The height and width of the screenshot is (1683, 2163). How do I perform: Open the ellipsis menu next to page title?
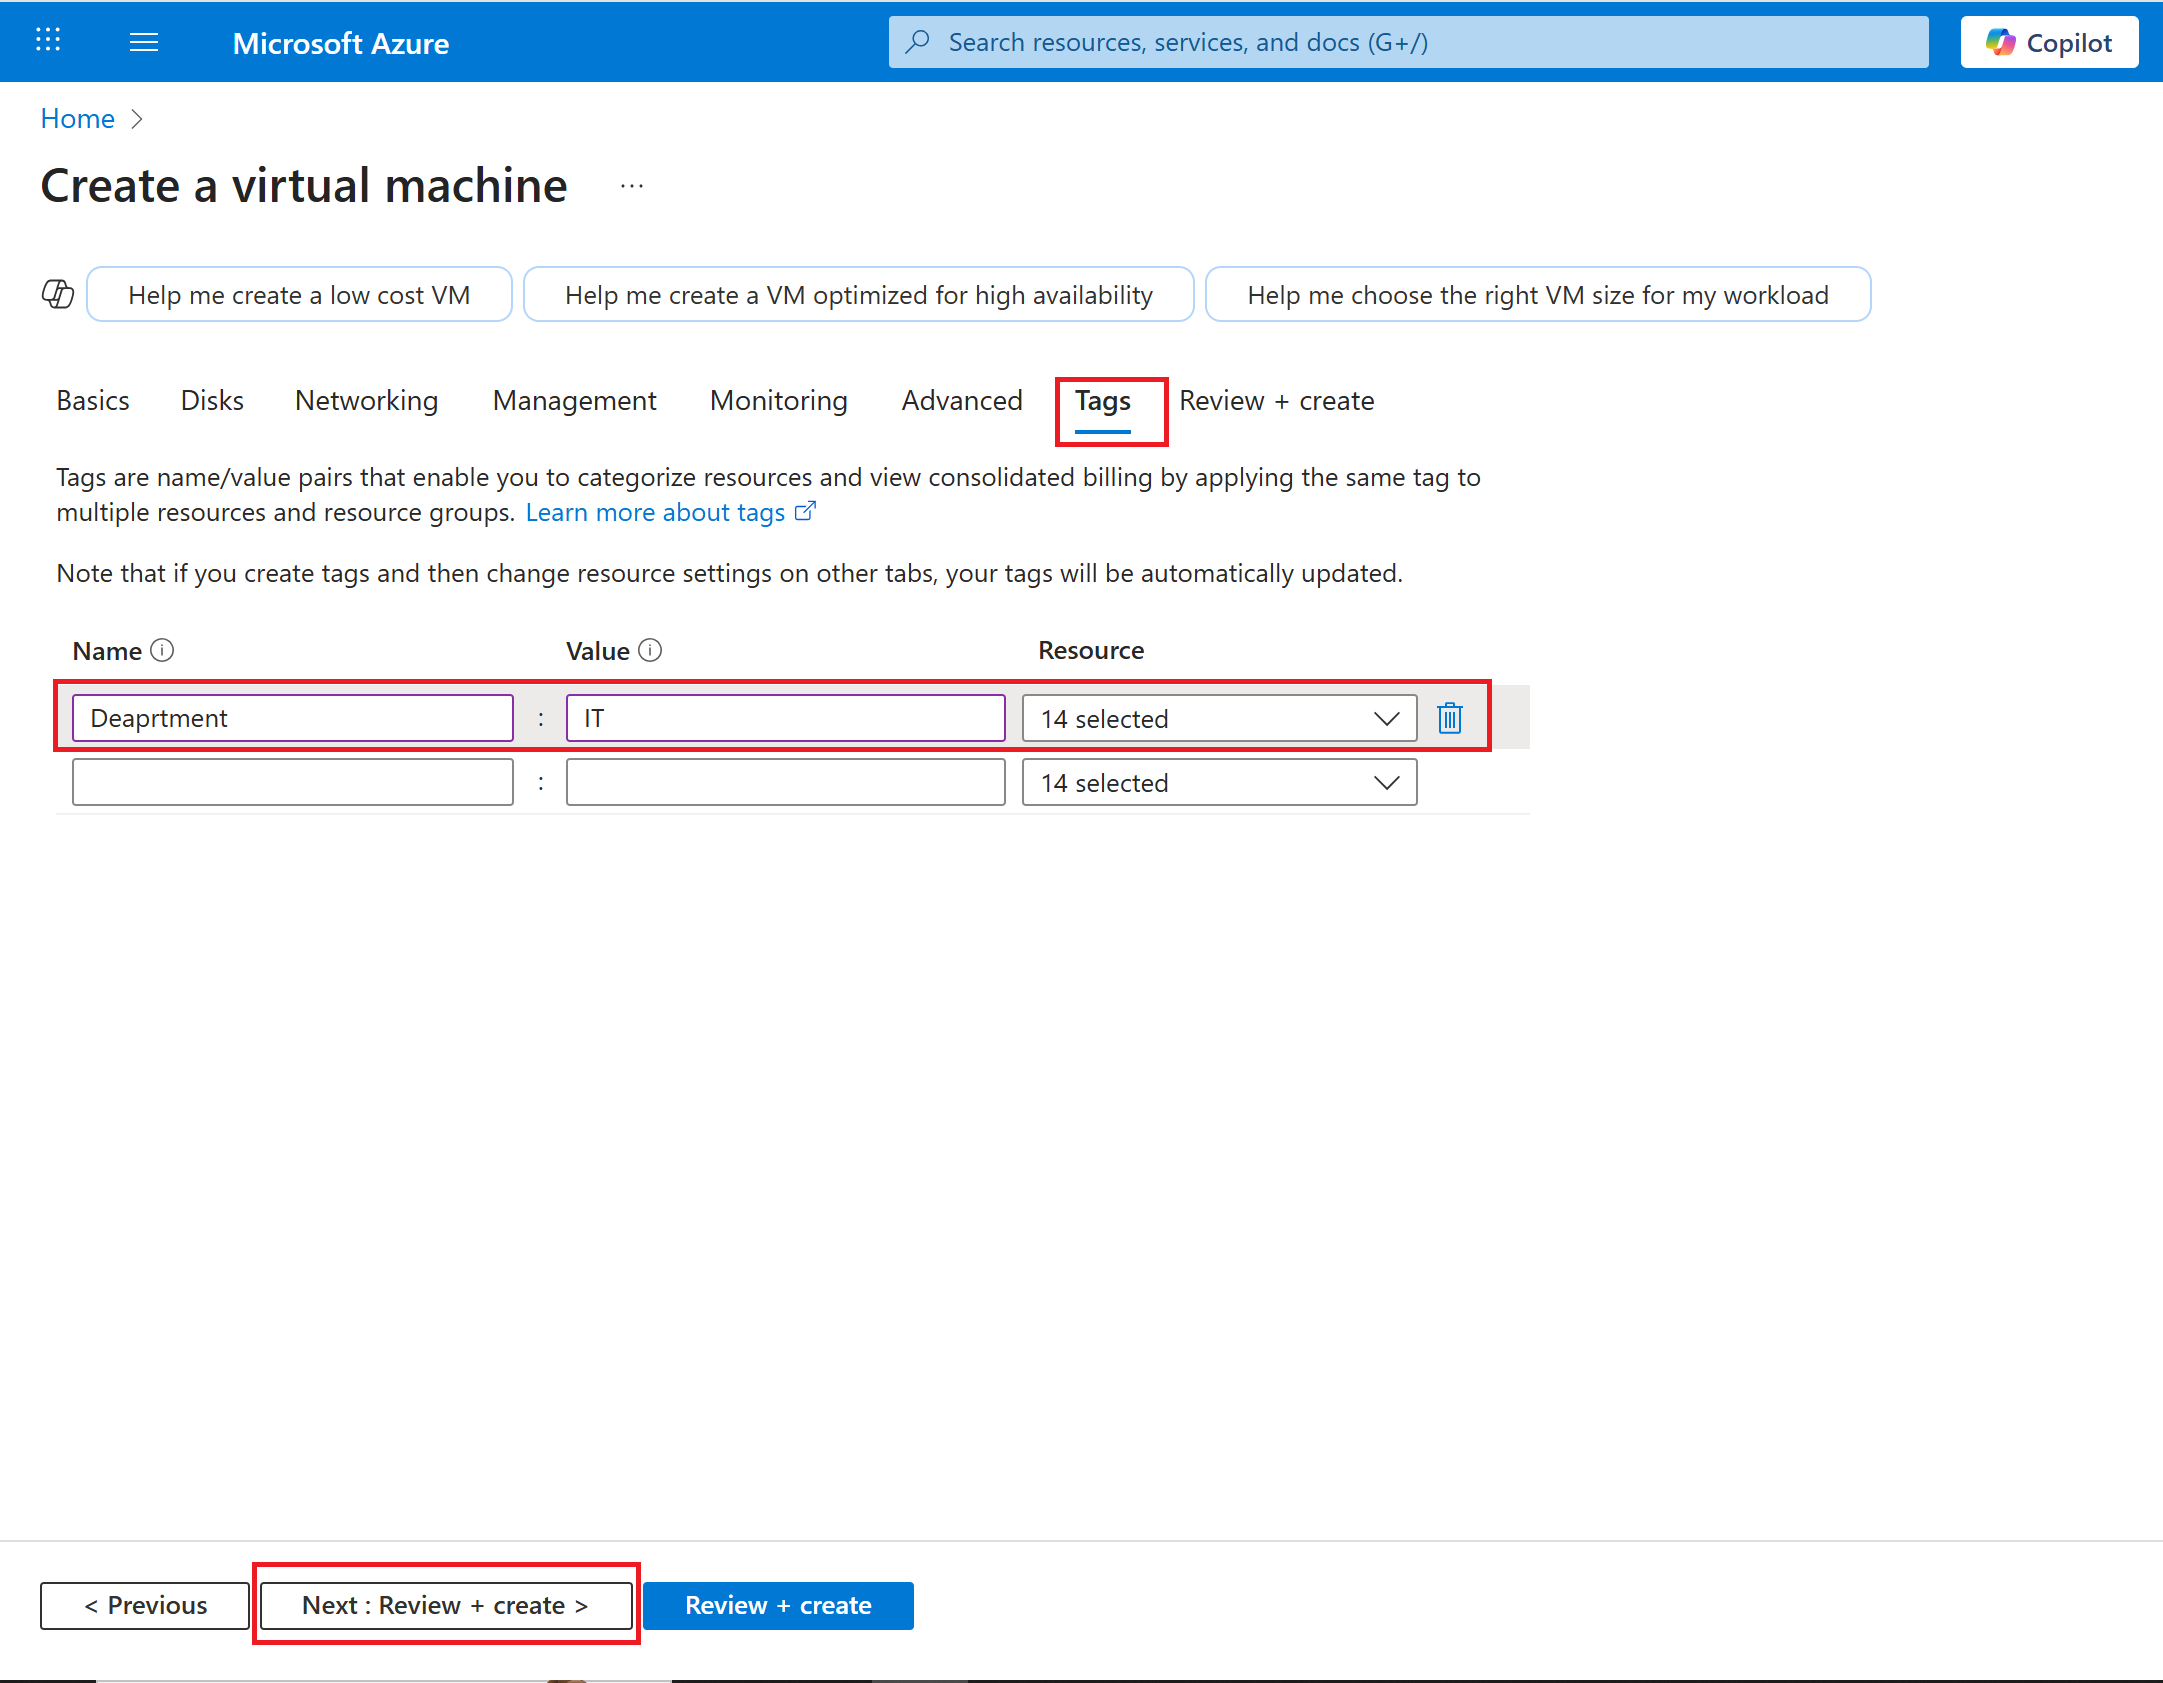[632, 186]
